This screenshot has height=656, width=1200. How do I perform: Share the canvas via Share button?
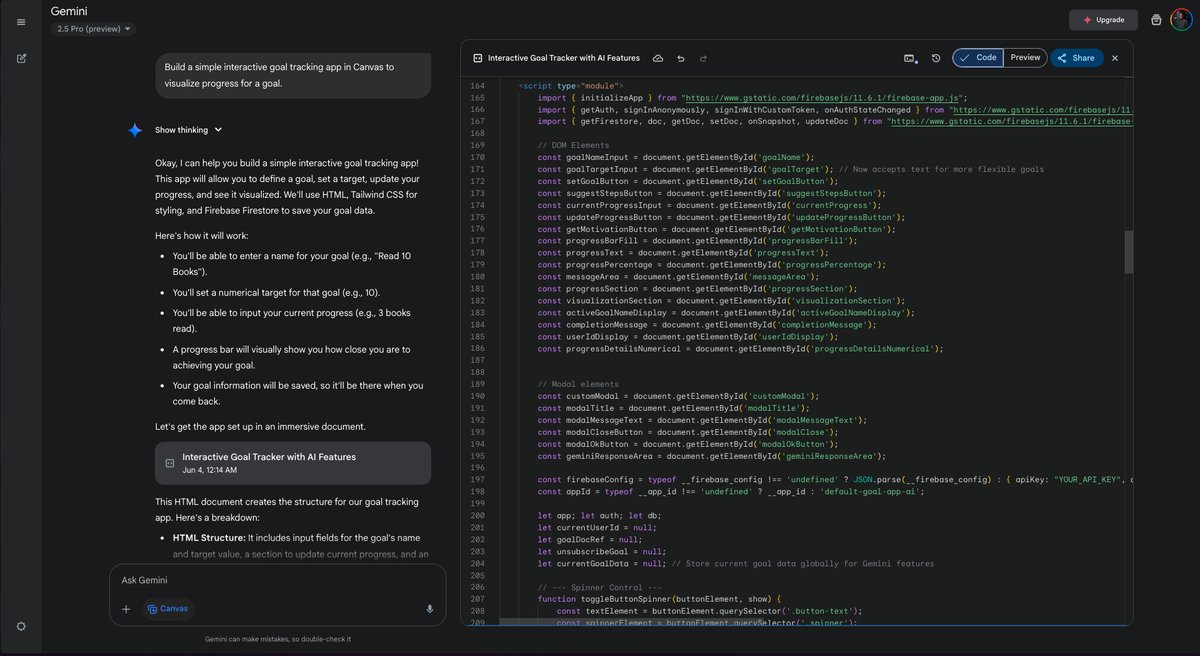pos(1076,58)
